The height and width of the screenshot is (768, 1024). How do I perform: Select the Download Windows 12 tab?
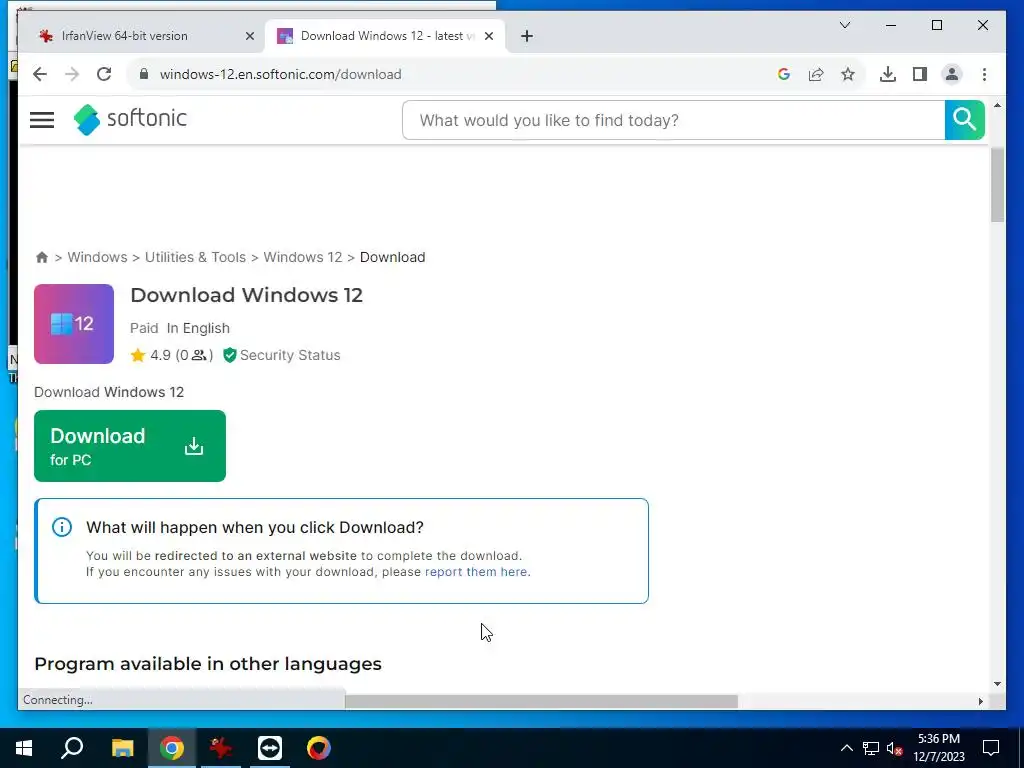(385, 36)
